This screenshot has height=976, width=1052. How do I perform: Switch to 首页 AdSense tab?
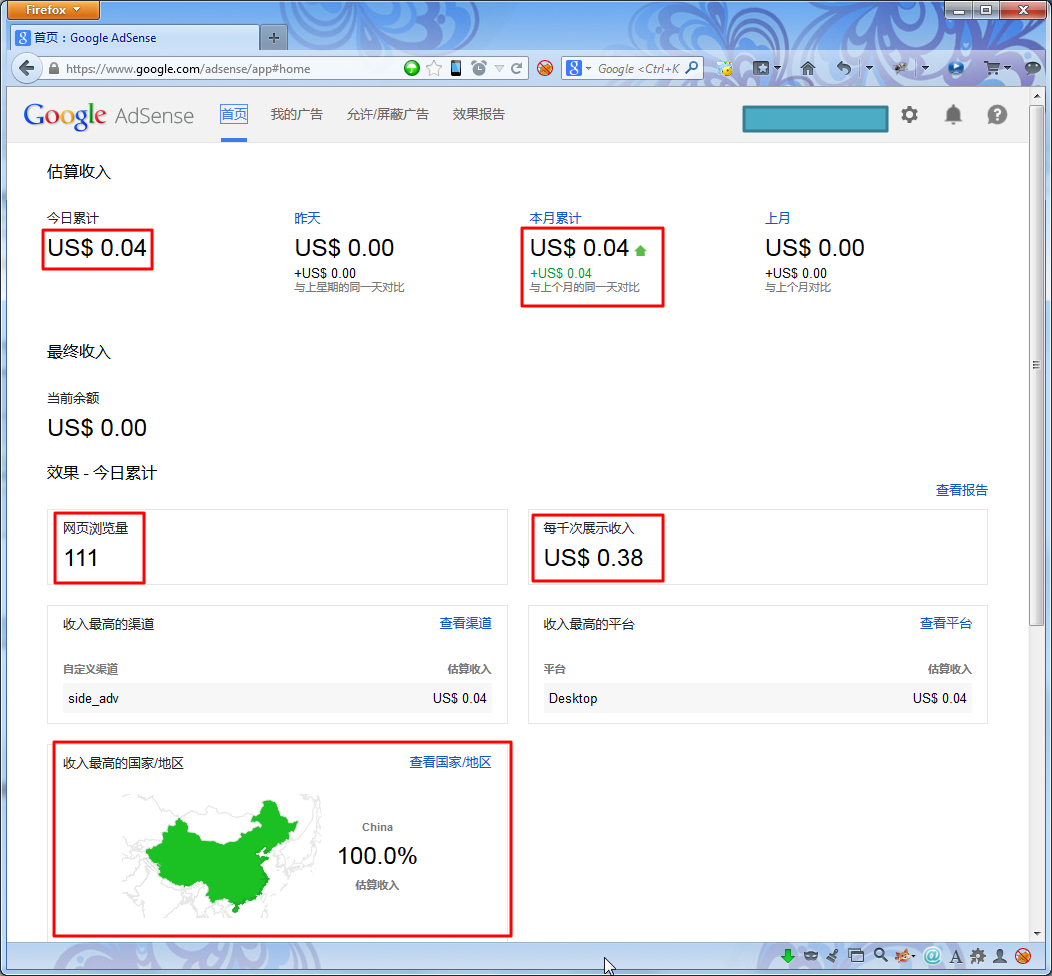tap(233, 114)
